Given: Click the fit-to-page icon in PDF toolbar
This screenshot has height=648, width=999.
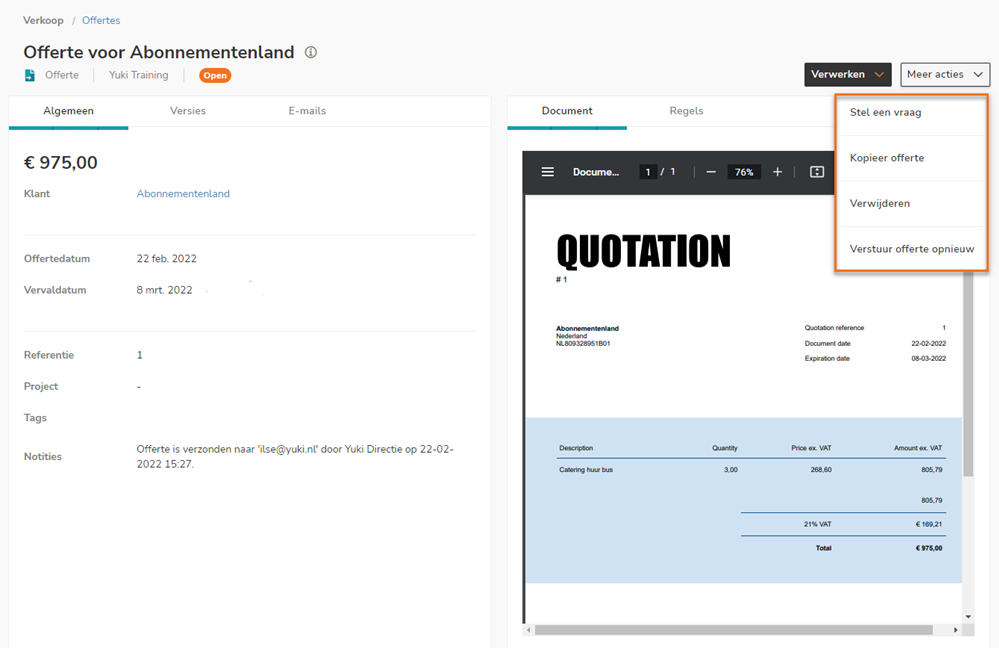Looking at the screenshot, I should [817, 172].
